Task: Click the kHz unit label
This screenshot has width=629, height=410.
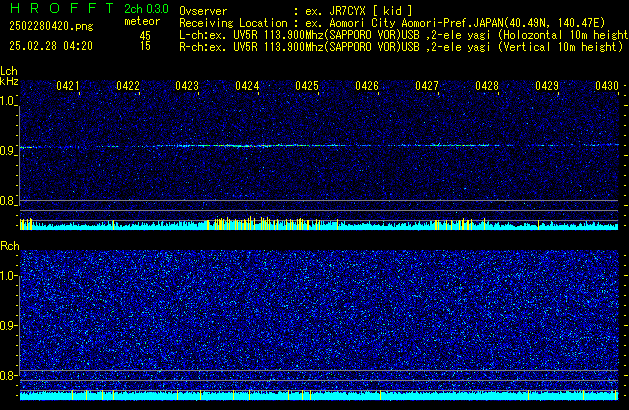Action: (9, 81)
